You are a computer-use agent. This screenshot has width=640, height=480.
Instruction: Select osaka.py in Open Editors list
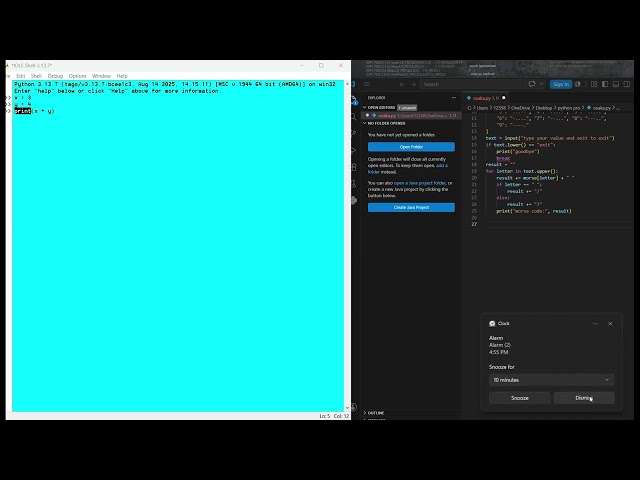[411, 116]
